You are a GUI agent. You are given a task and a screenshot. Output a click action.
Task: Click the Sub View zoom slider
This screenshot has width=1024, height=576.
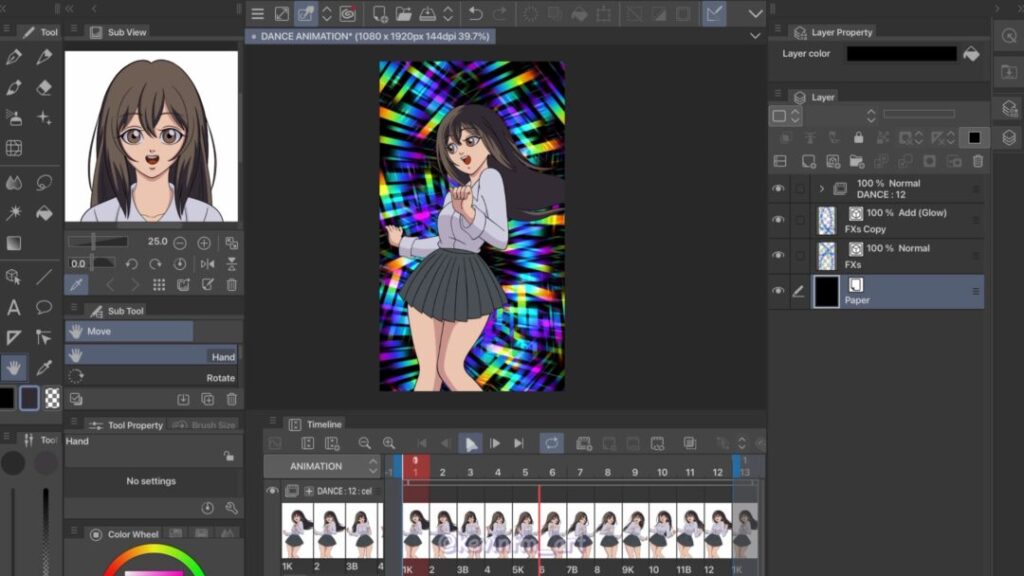click(98, 242)
